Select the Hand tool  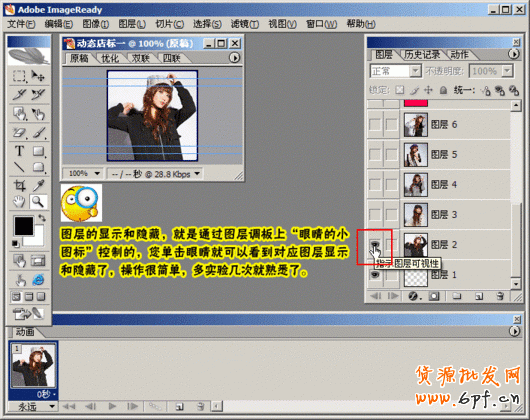[19, 202]
